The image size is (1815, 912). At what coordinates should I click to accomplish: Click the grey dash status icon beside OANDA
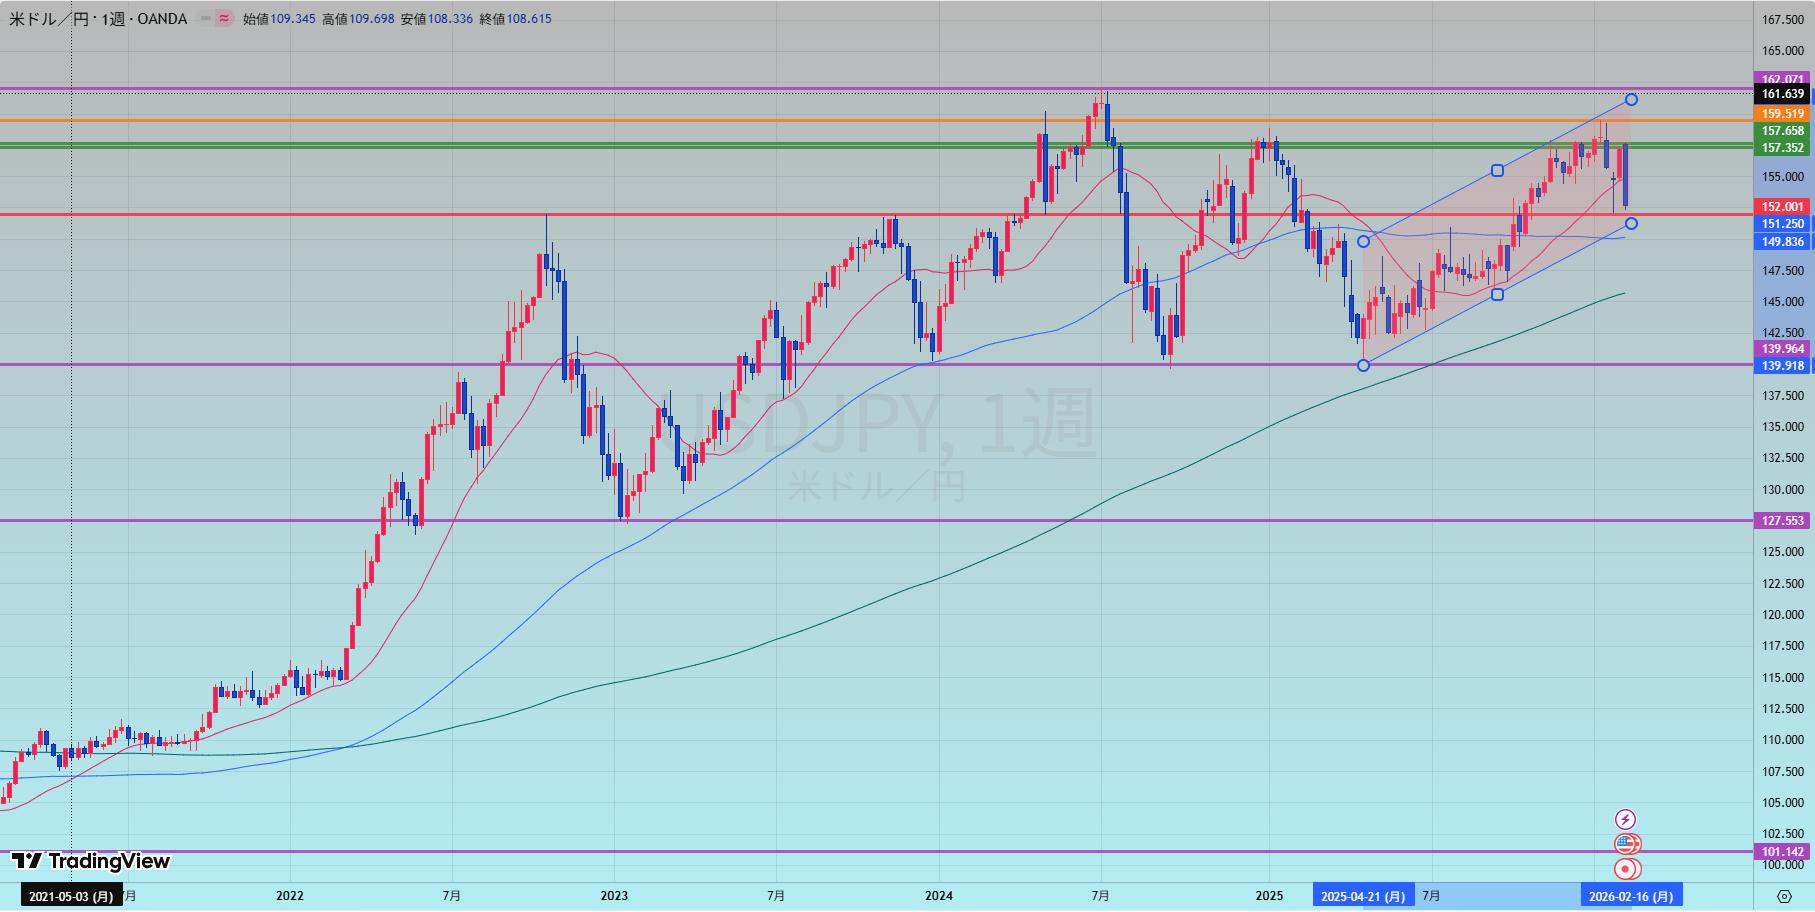point(206,19)
